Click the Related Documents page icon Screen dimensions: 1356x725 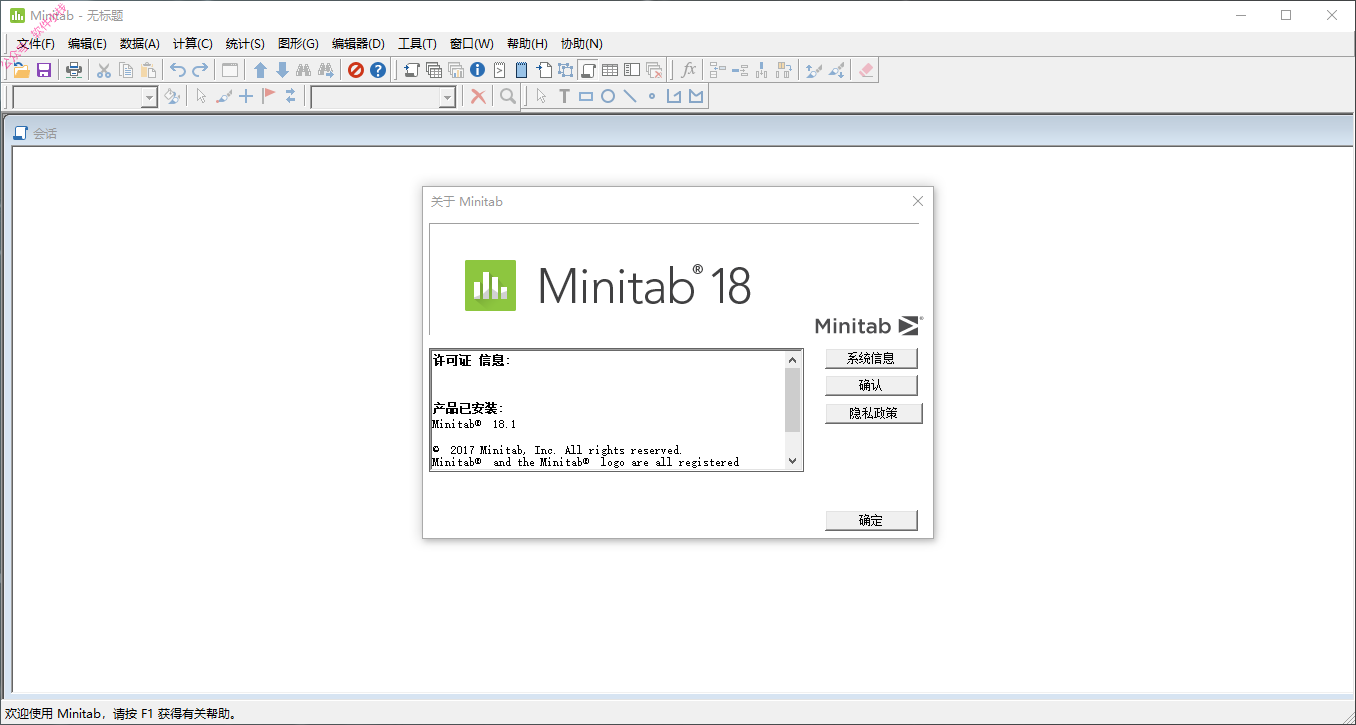click(544, 70)
